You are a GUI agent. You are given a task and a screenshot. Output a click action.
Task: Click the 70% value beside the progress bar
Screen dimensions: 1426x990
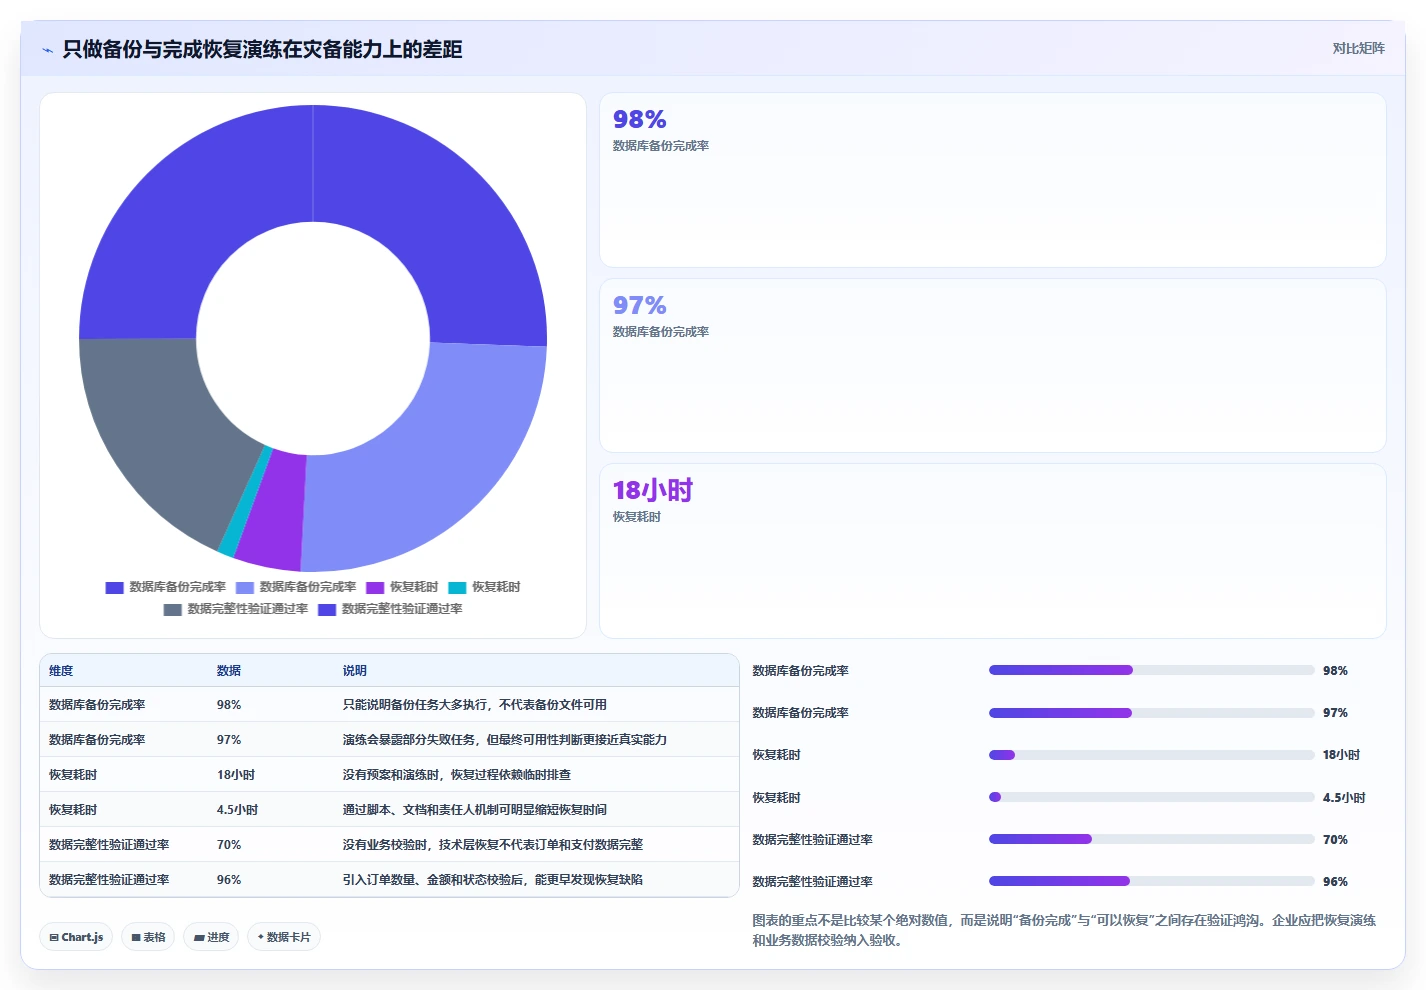point(1335,840)
